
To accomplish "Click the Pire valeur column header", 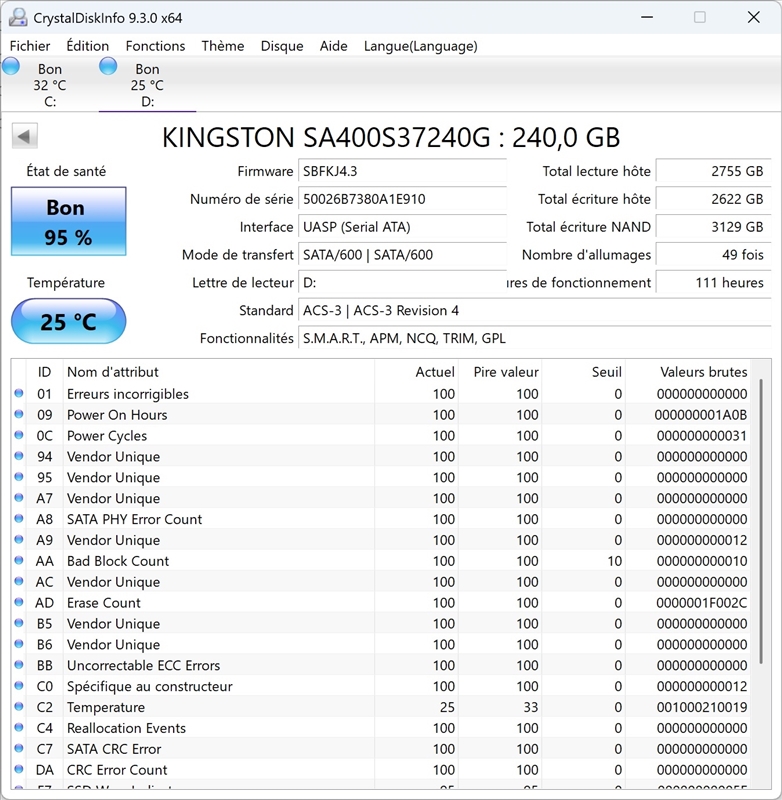I will tap(500, 372).
